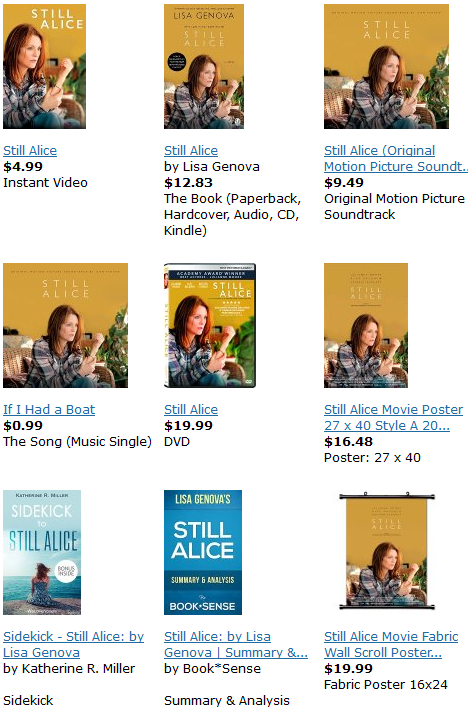Click the soundtrack album cover thumbnail
This screenshot has width=468, height=710.
pyautogui.click(x=387, y=67)
